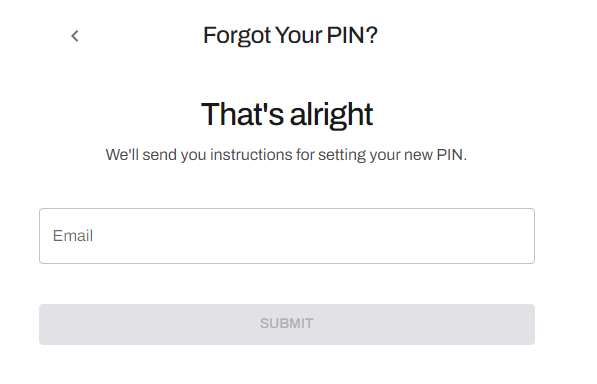This screenshot has width=597, height=384.
Task: Click the Email input field
Action: click(287, 236)
